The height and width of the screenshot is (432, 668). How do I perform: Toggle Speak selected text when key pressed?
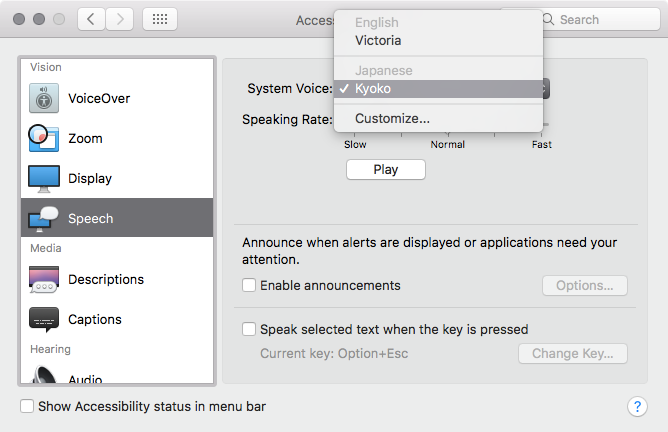click(x=249, y=329)
